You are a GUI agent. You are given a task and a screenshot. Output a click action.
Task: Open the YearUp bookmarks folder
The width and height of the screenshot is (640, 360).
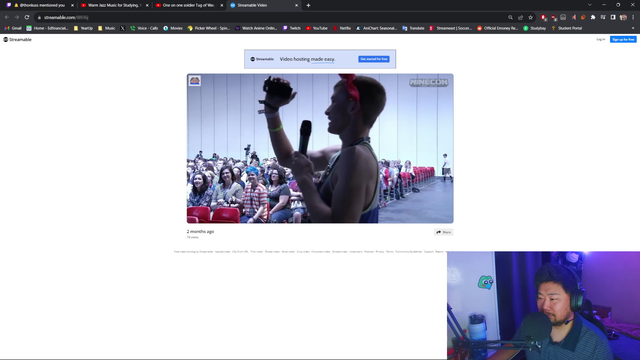(83, 28)
